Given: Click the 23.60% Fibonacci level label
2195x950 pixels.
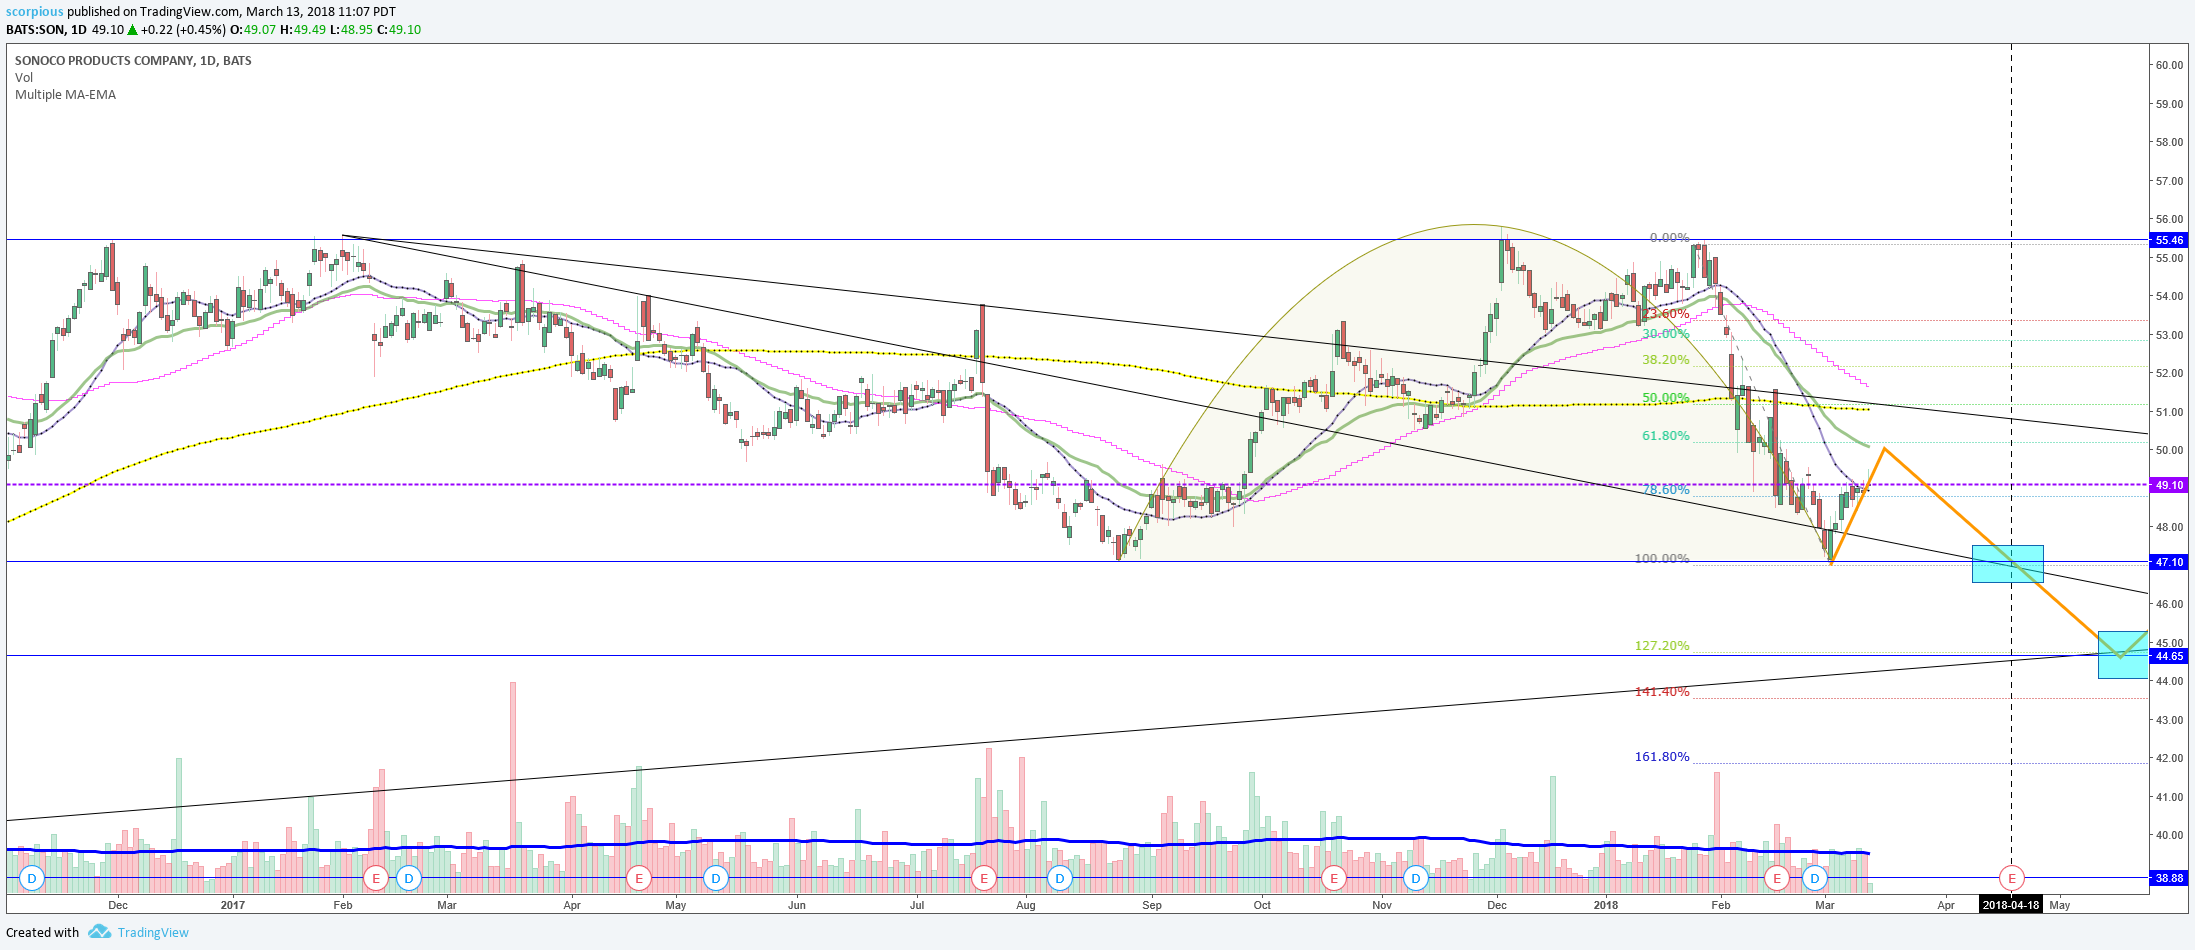Looking at the screenshot, I should click(1666, 314).
